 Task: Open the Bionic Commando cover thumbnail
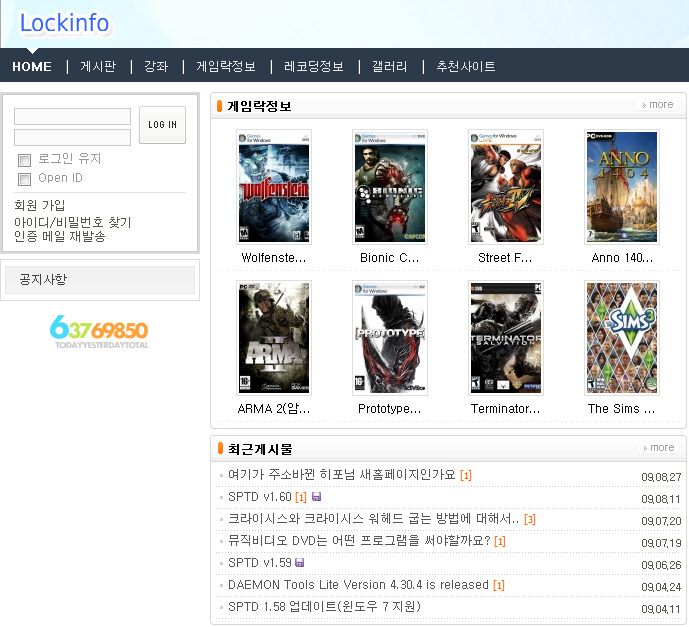390,187
